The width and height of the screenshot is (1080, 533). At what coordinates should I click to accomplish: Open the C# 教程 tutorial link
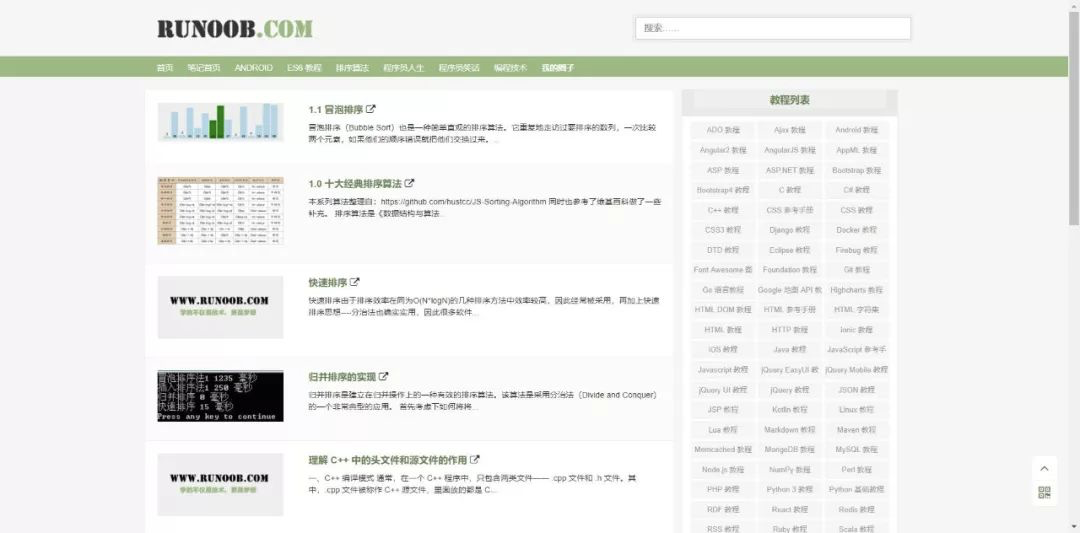[x=856, y=189]
